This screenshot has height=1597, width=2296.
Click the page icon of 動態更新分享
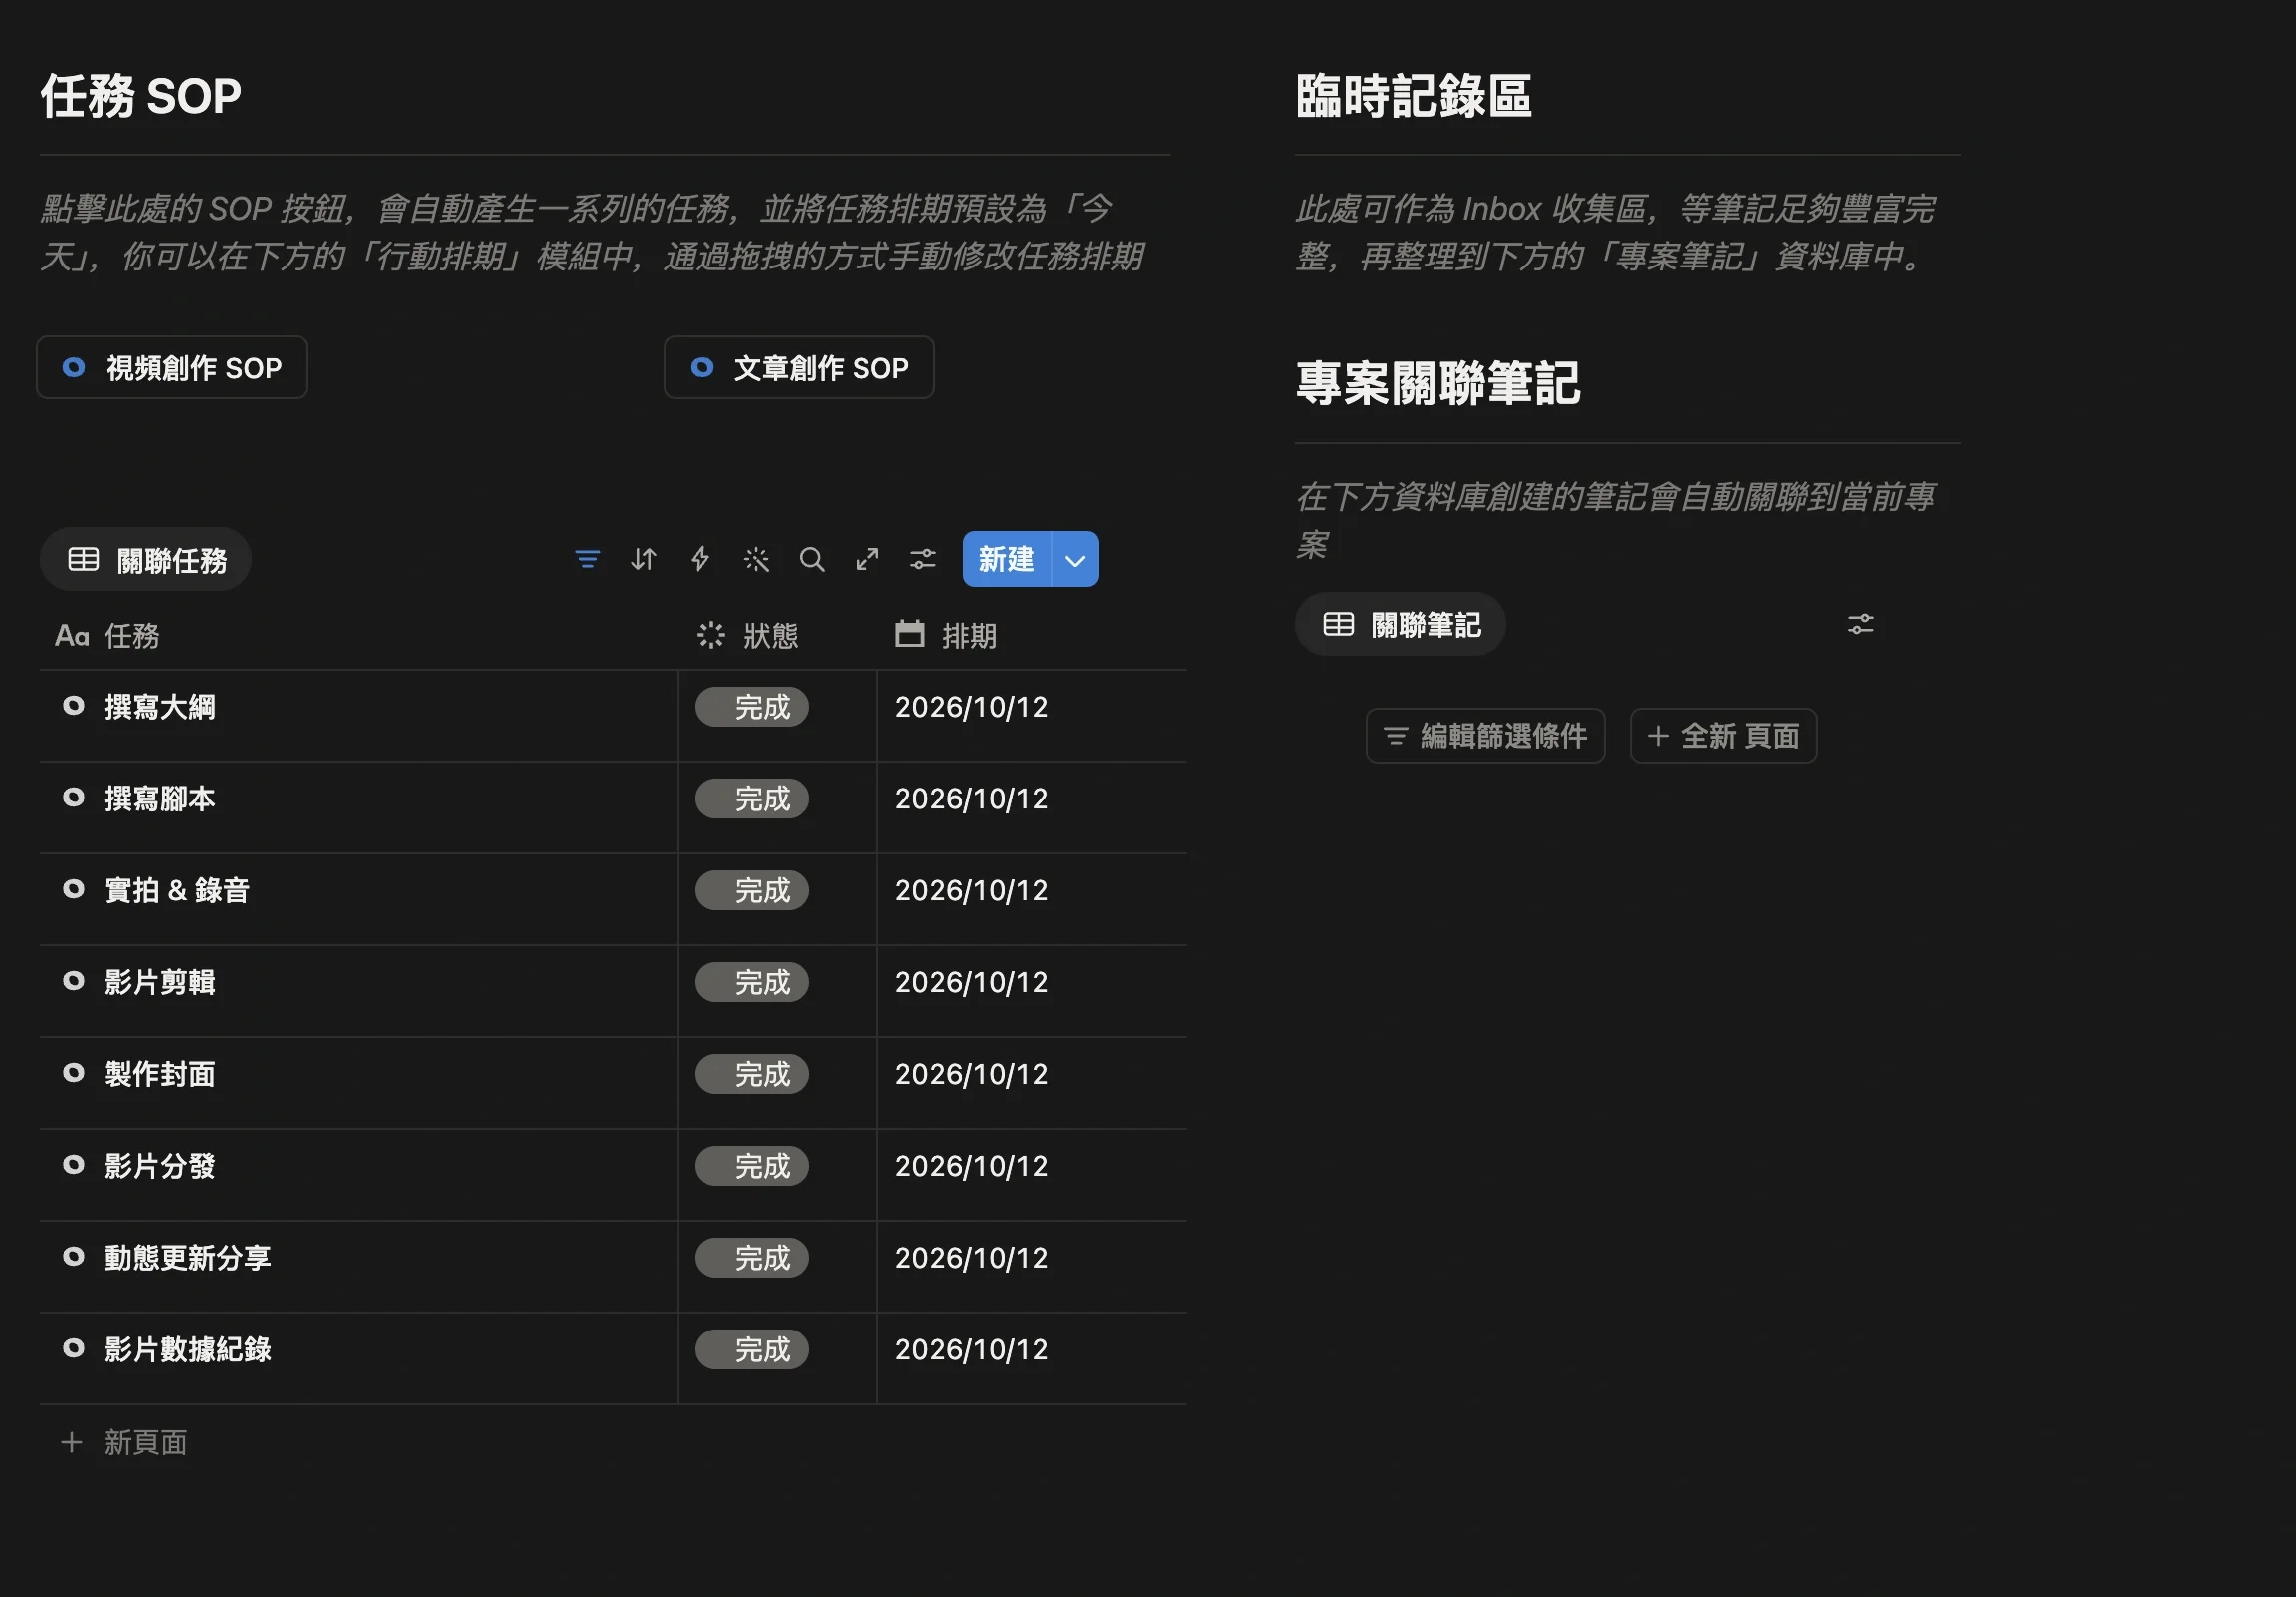pyautogui.click(x=74, y=1257)
